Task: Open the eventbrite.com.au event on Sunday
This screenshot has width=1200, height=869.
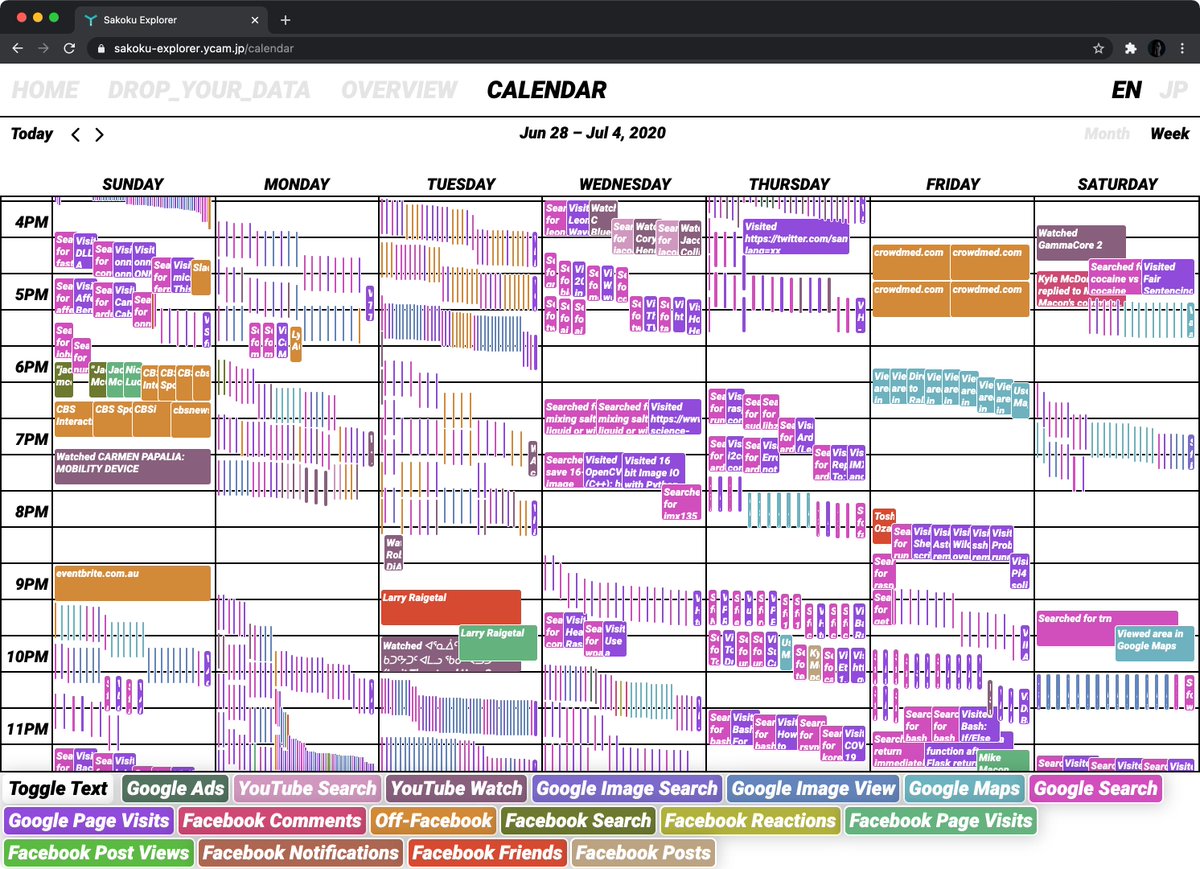Action: 132,583
